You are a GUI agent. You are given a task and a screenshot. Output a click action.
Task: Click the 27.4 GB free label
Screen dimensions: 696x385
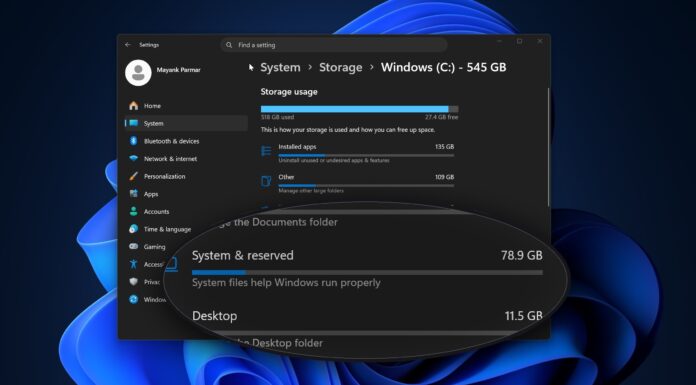pos(442,117)
